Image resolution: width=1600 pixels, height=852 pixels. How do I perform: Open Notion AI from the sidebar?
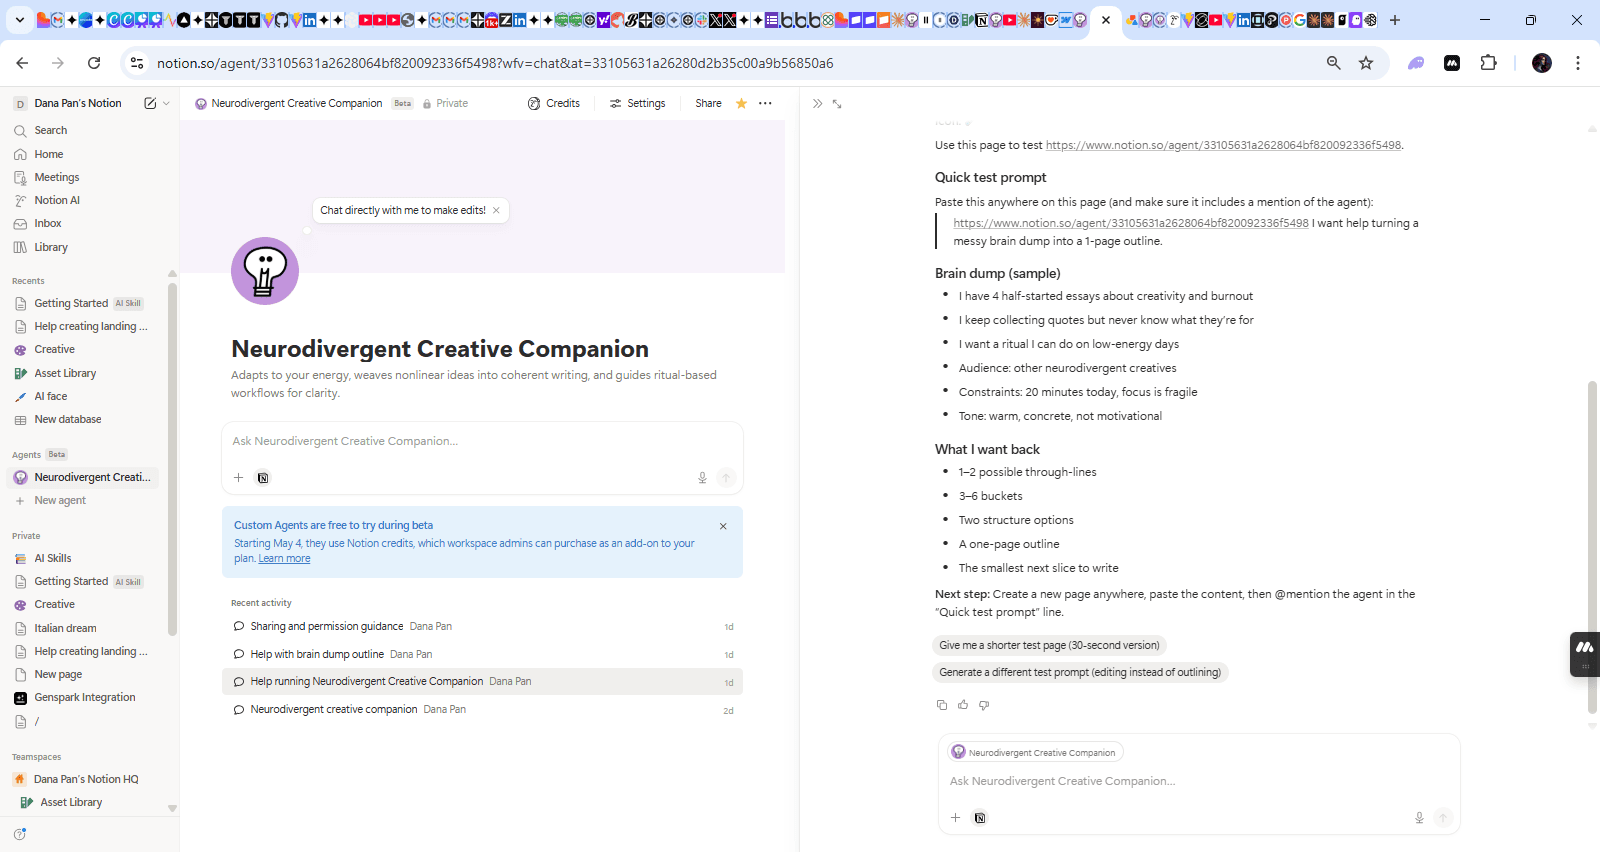tap(57, 200)
